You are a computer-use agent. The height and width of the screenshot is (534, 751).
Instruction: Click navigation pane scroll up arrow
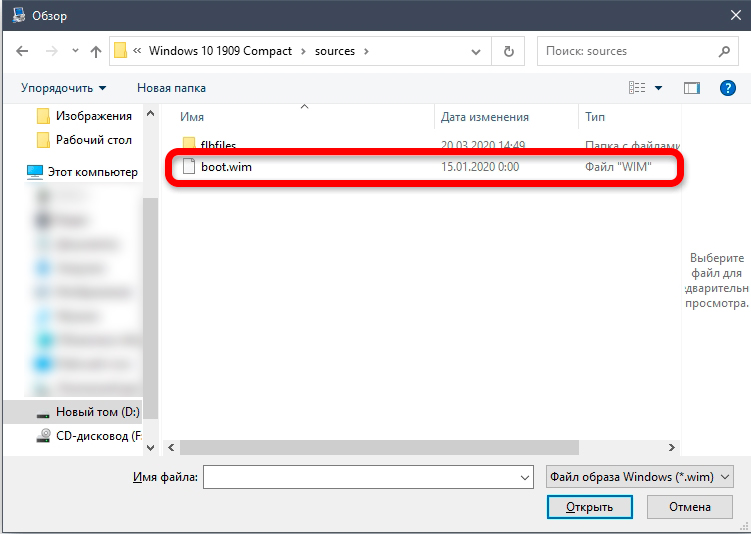click(x=150, y=114)
